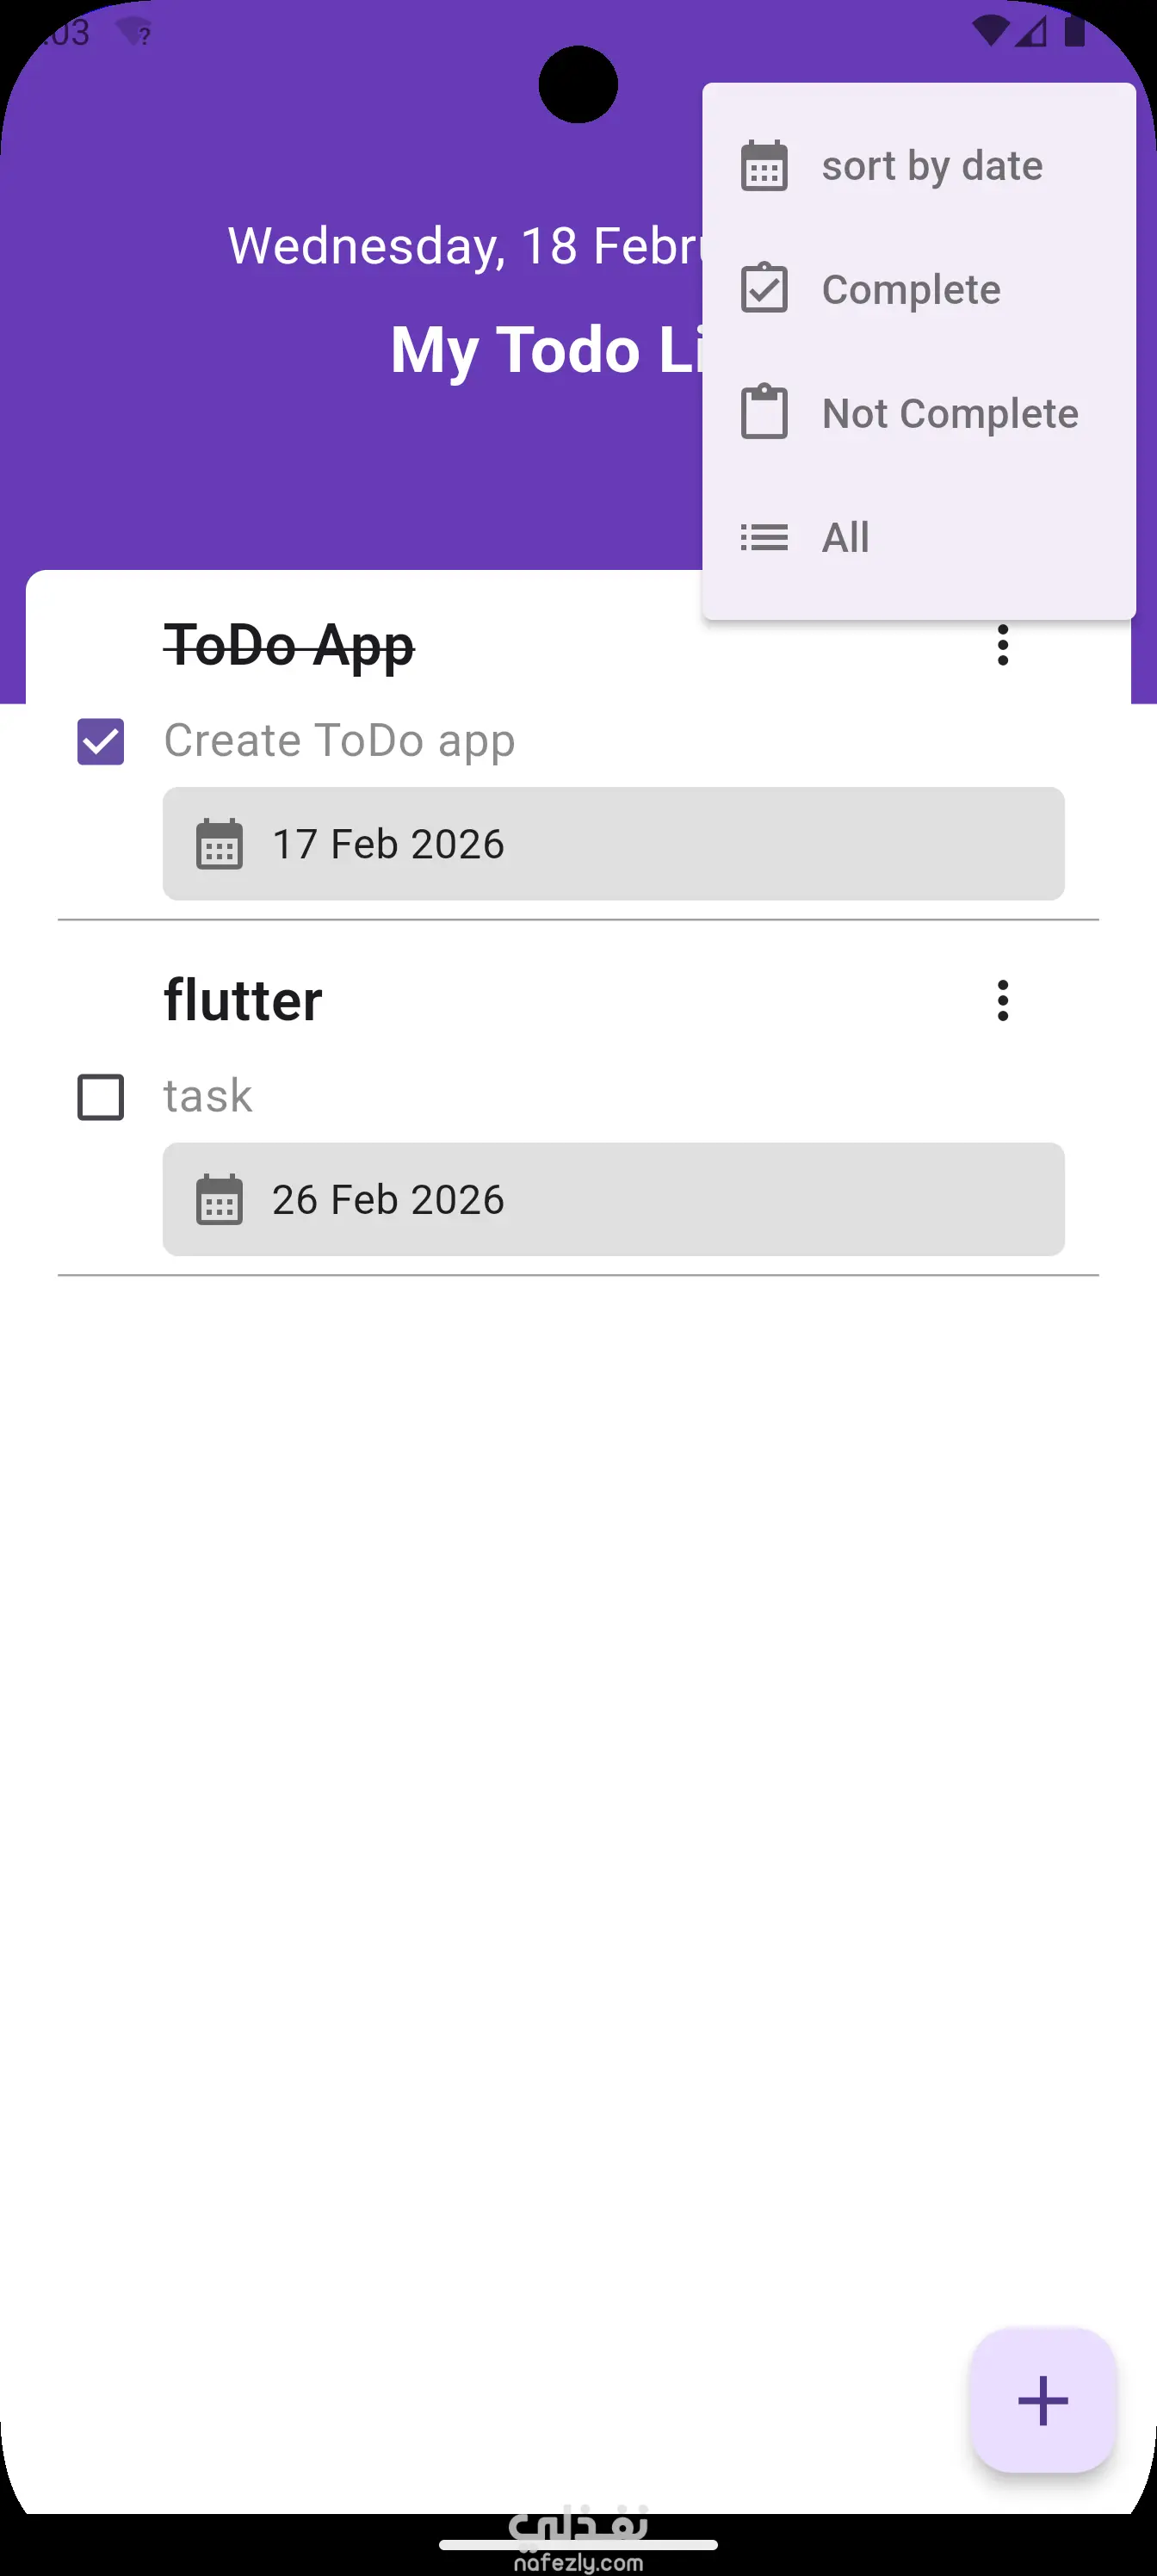Screen dimensions: 1157x2576
Task: Open the 17 Feb 2026 date field
Action: (613, 844)
